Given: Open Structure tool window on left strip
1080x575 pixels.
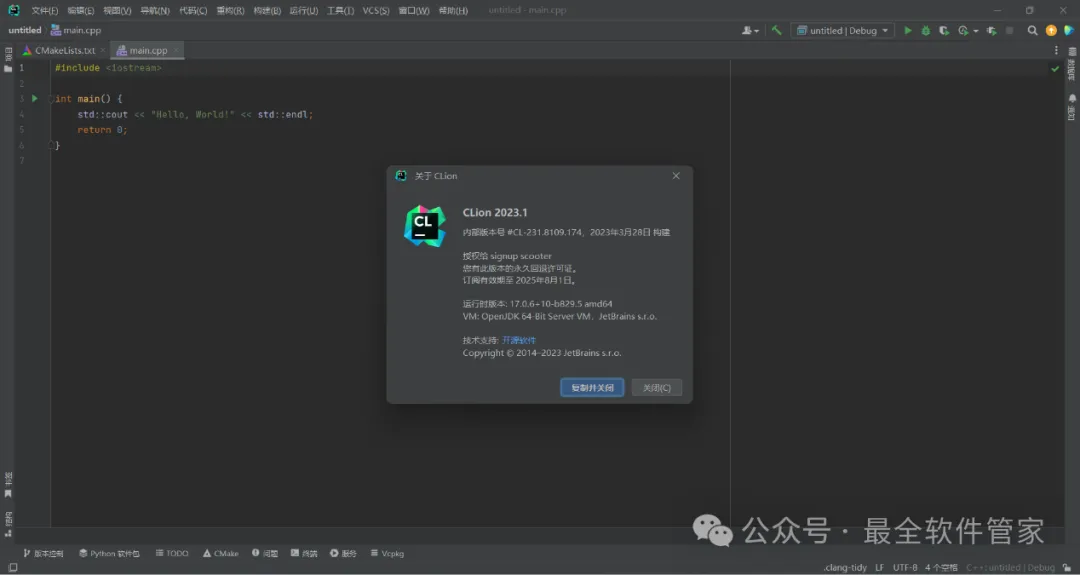Looking at the screenshot, I should (x=8, y=524).
